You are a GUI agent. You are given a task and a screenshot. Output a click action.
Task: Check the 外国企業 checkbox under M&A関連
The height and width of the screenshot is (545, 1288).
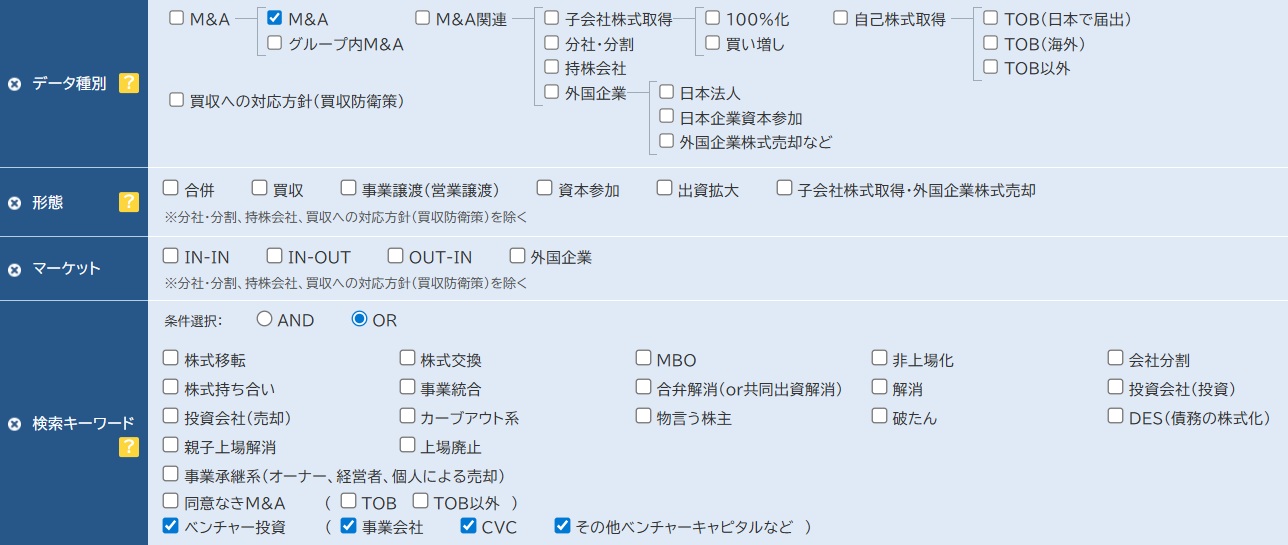click(x=551, y=93)
